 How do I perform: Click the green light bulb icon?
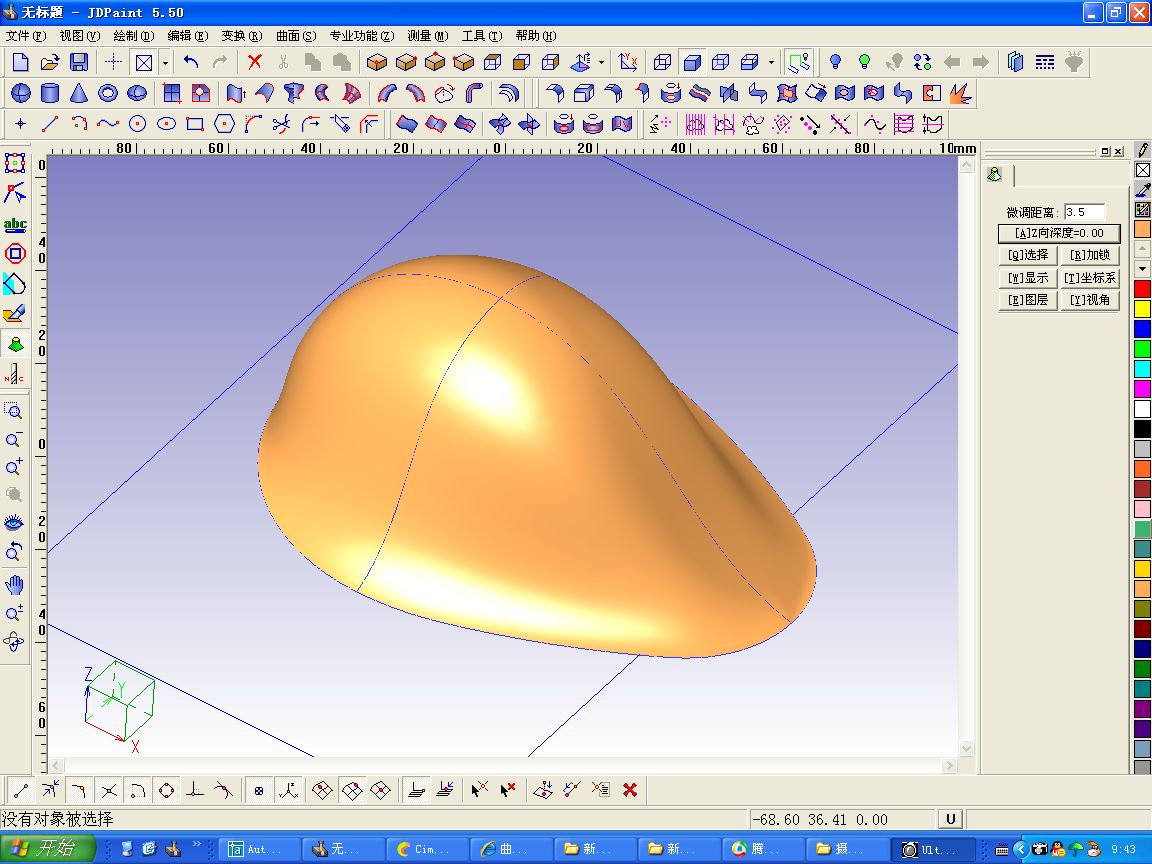click(865, 62)
